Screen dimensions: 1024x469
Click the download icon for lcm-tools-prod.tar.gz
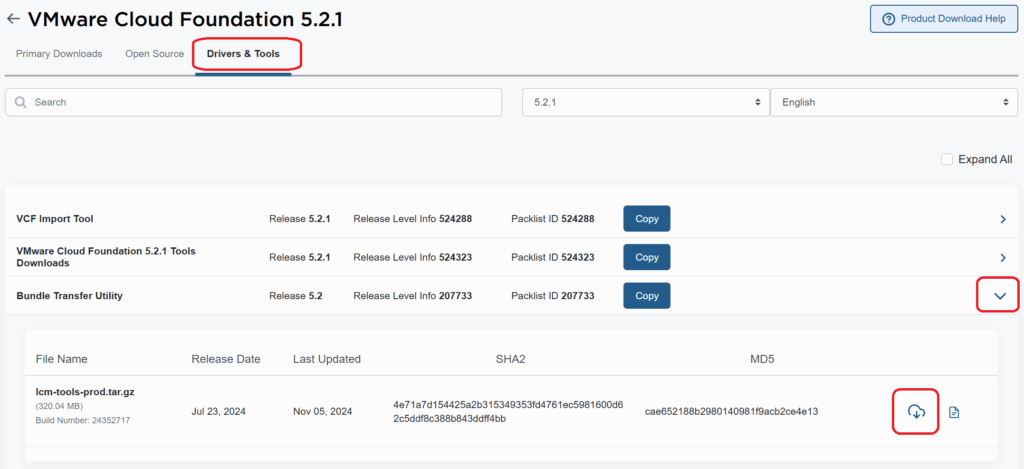pyautogui.click(x=916, y=411)
